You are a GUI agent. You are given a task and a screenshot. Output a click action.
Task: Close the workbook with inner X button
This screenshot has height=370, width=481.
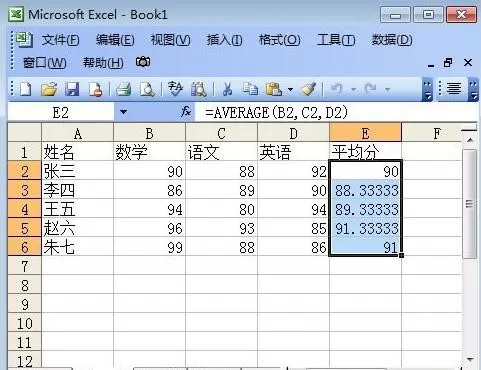click(468, 63)
